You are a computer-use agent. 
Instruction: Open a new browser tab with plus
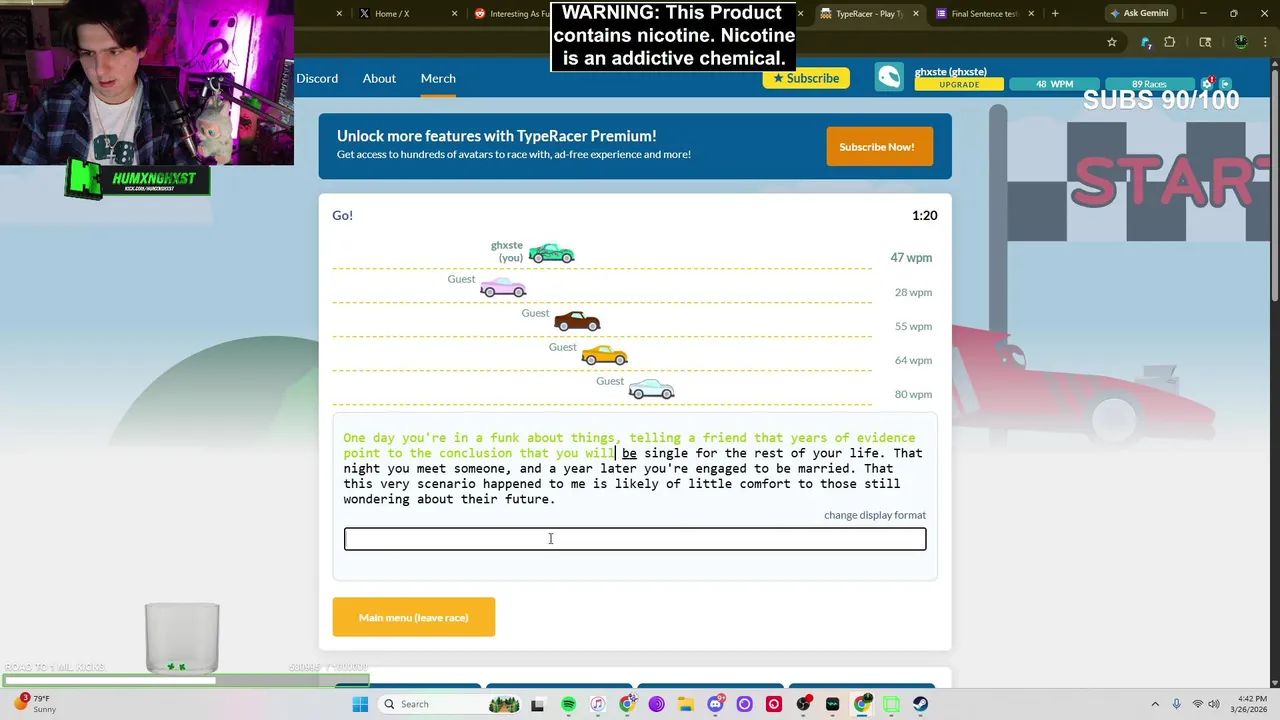coord(1055,14)
